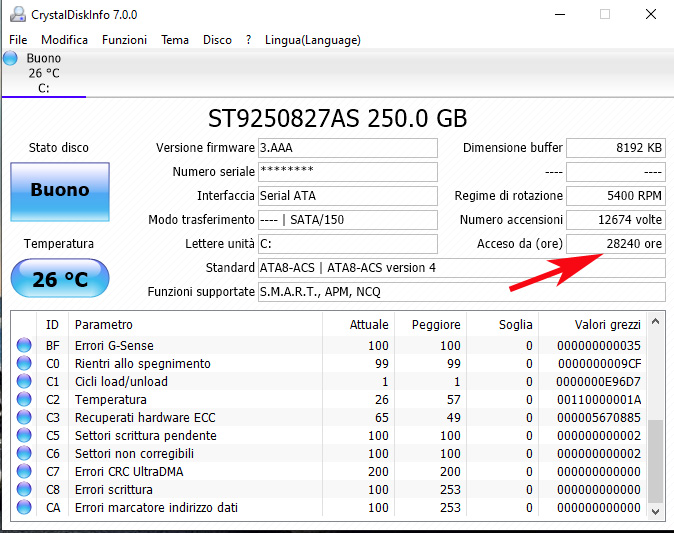Select the Settori scrittura pendente text

146,436
